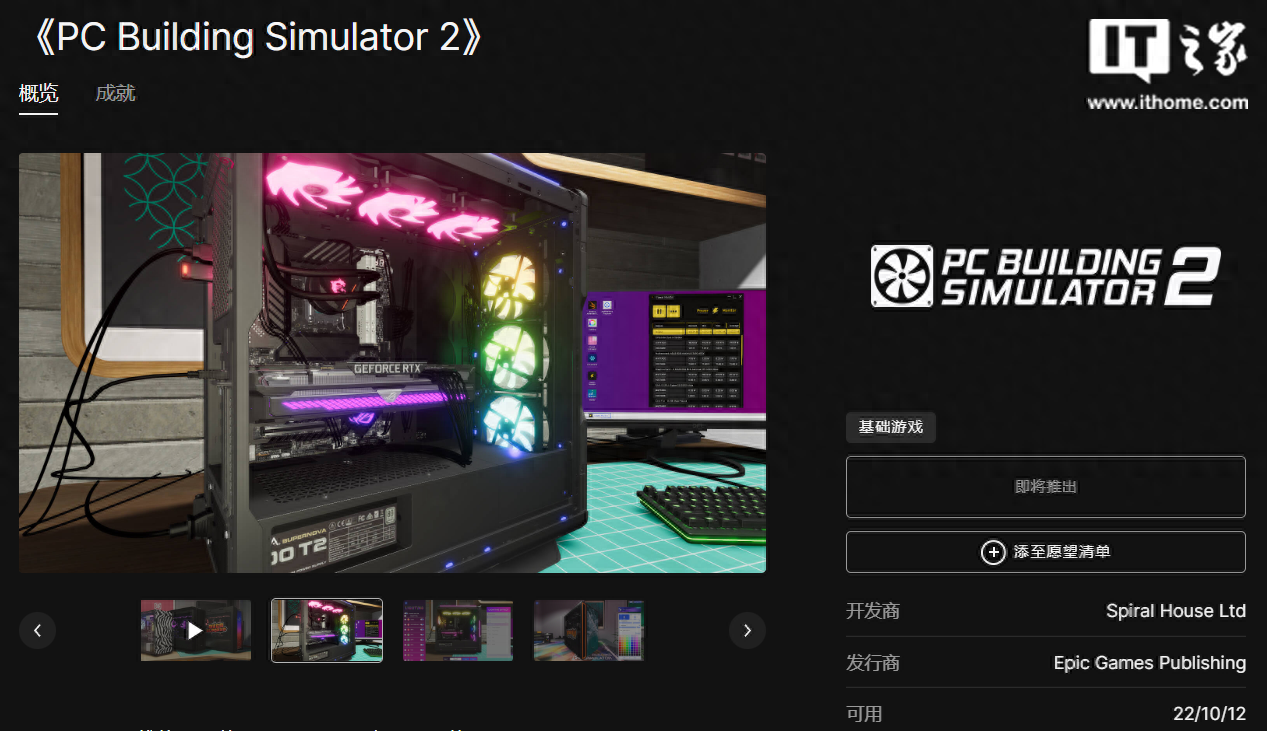Click the large featured screenshot
The image size is (1267, 731).
[392, 362]
